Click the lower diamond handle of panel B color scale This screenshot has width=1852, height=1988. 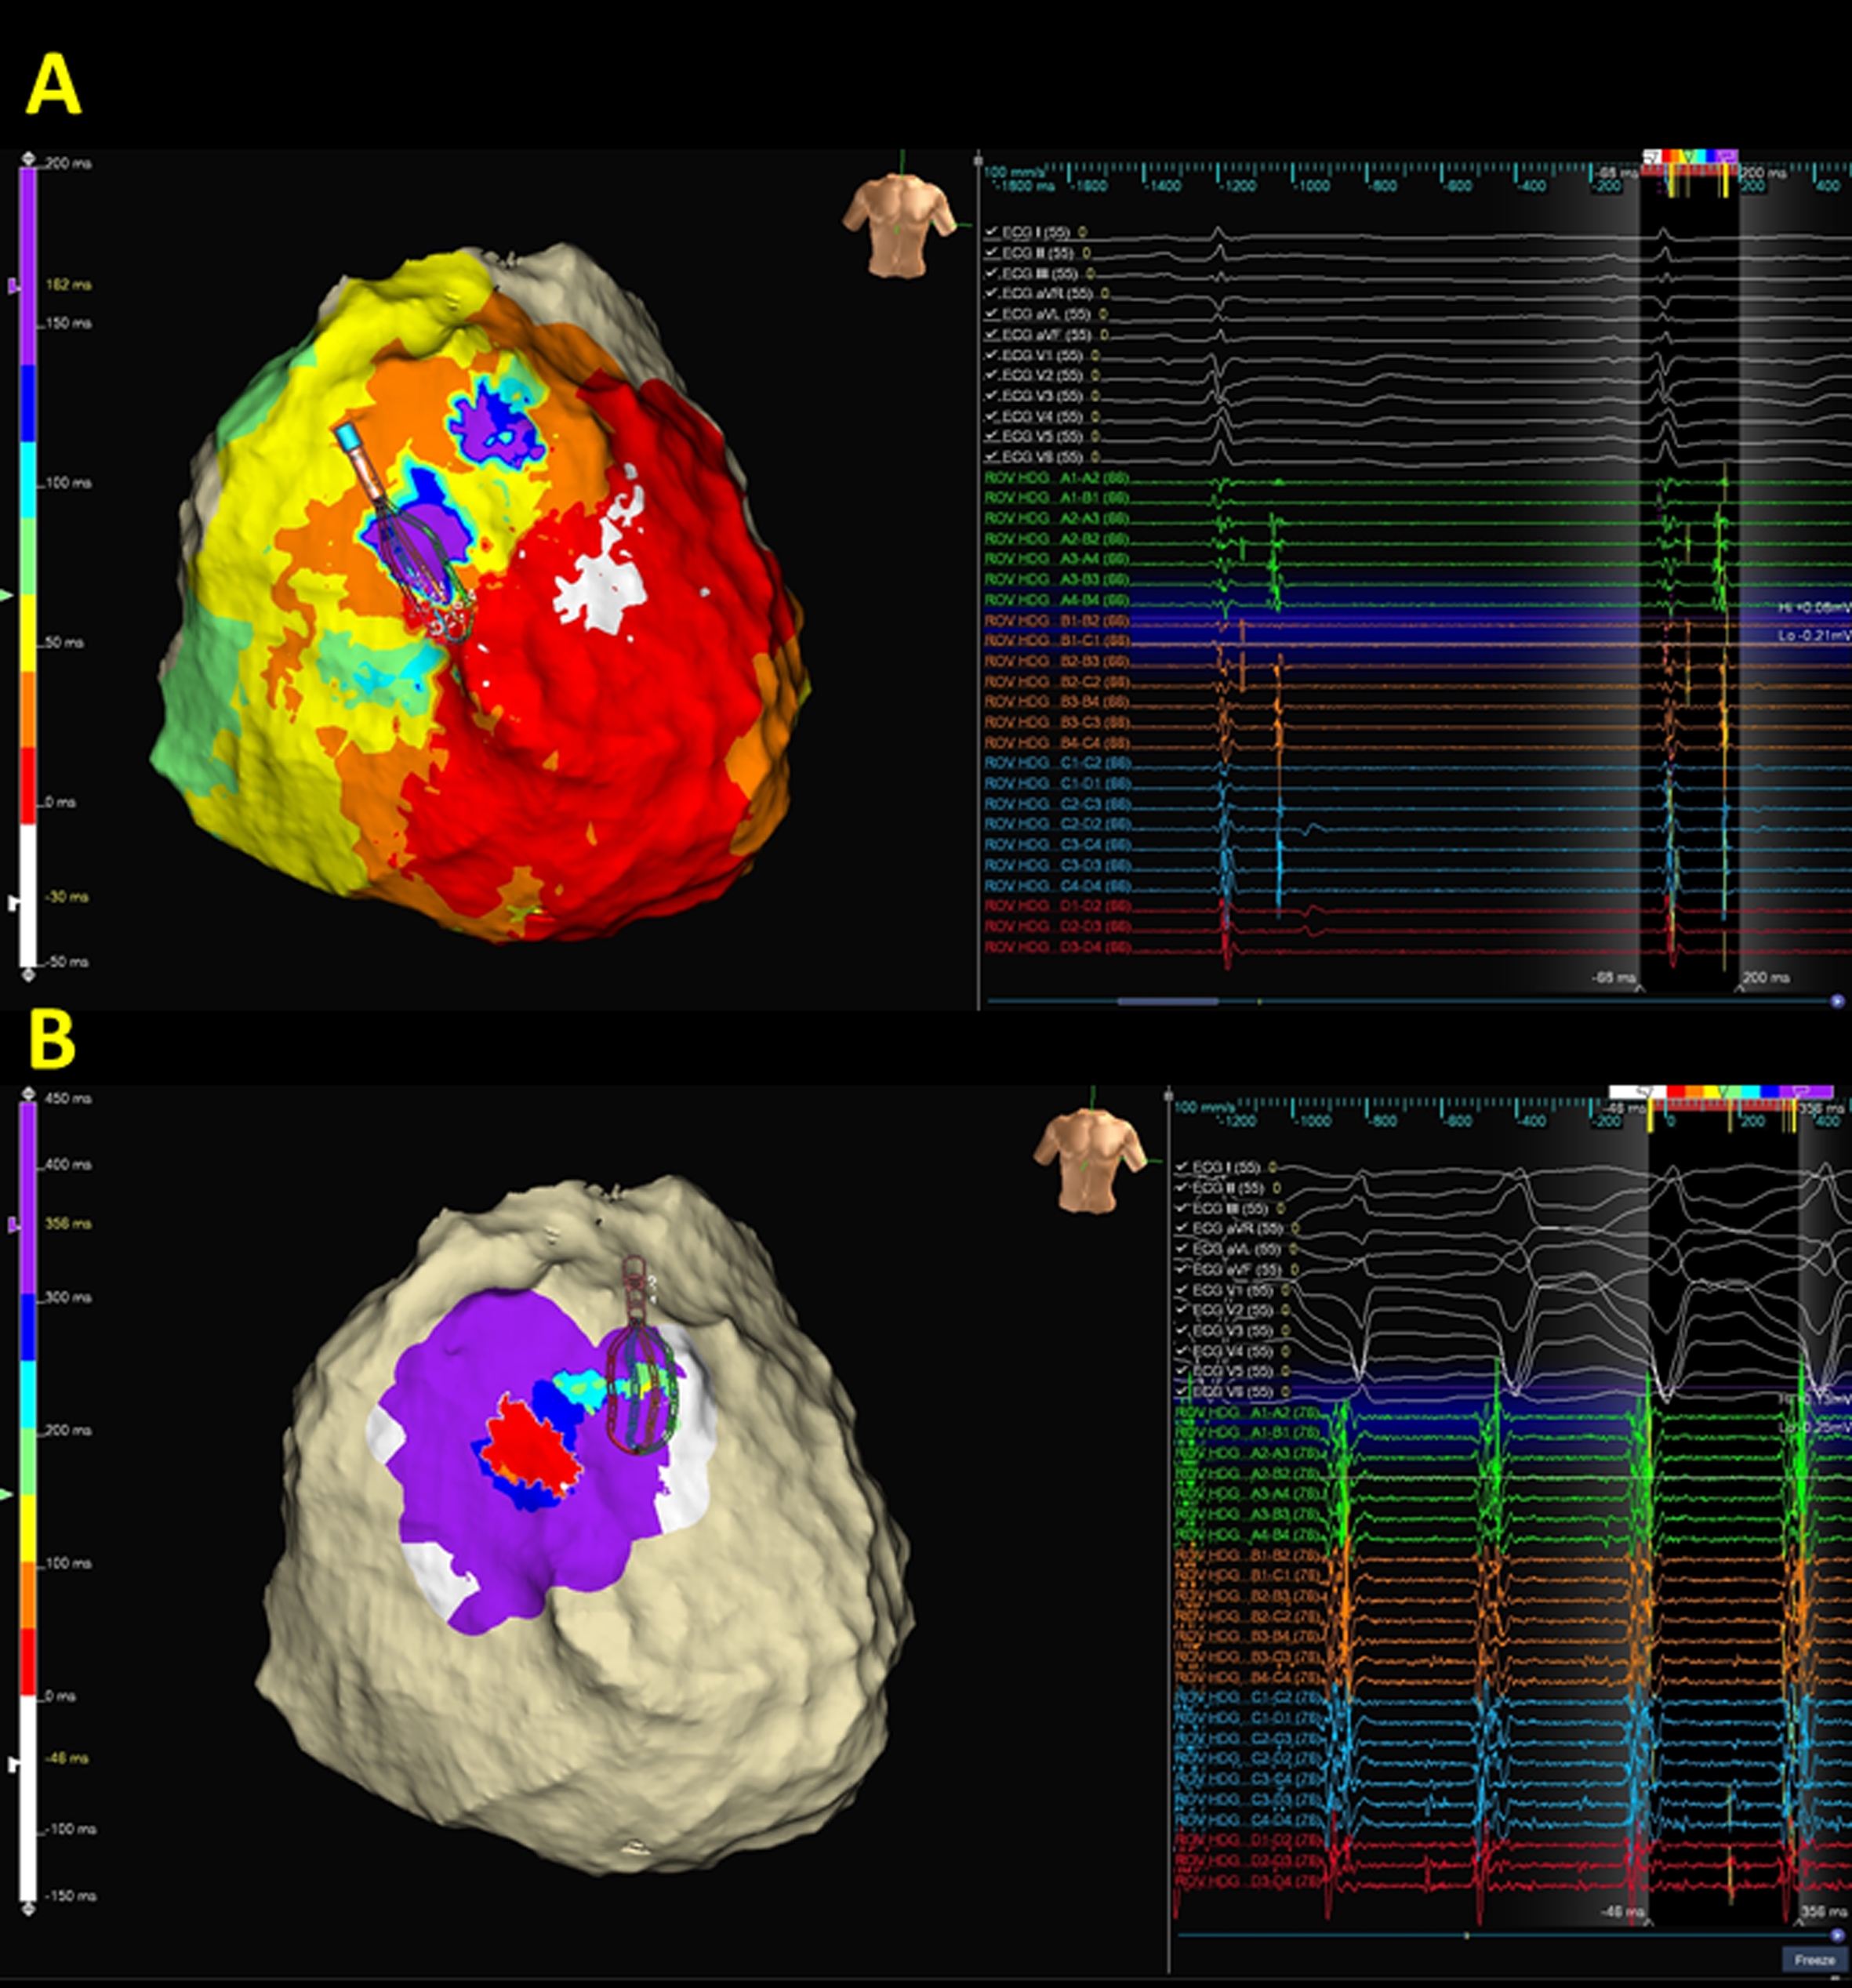click(29, 1909)
